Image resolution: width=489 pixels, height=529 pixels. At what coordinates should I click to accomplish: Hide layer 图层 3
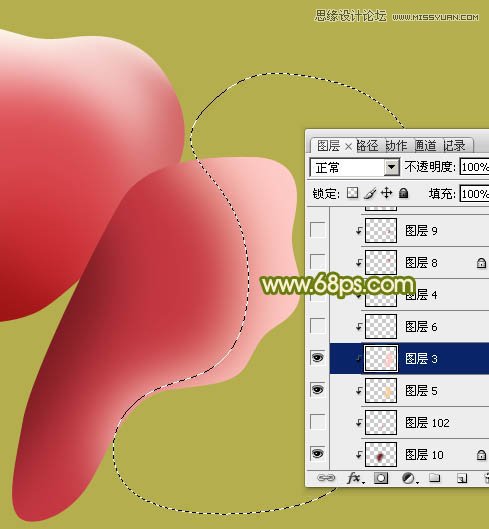(317, 358)
